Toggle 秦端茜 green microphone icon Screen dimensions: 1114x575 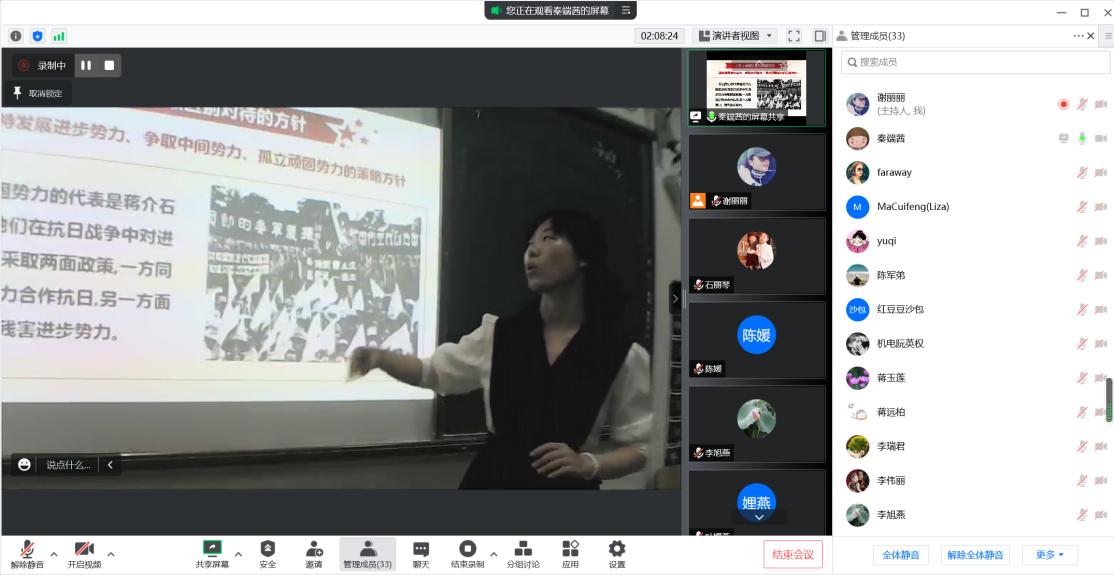tap(1082, 139)
